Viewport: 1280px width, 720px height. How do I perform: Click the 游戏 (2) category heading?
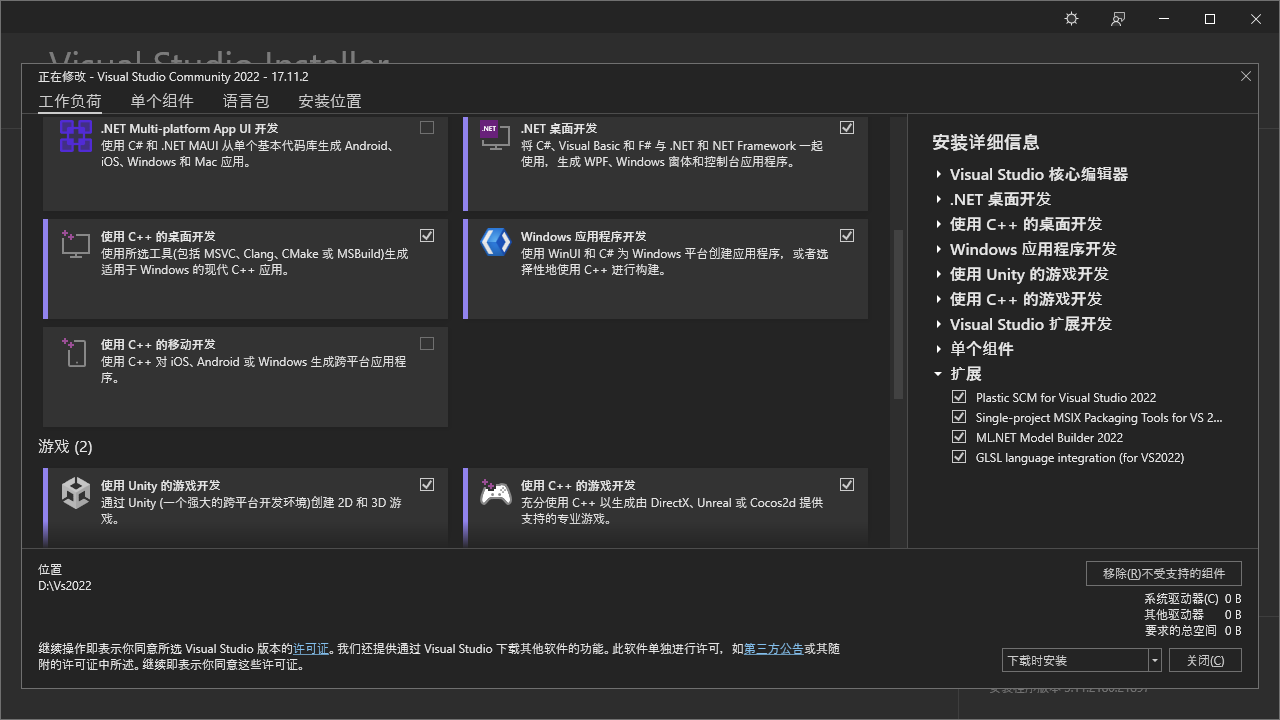(x=65, y=446)
